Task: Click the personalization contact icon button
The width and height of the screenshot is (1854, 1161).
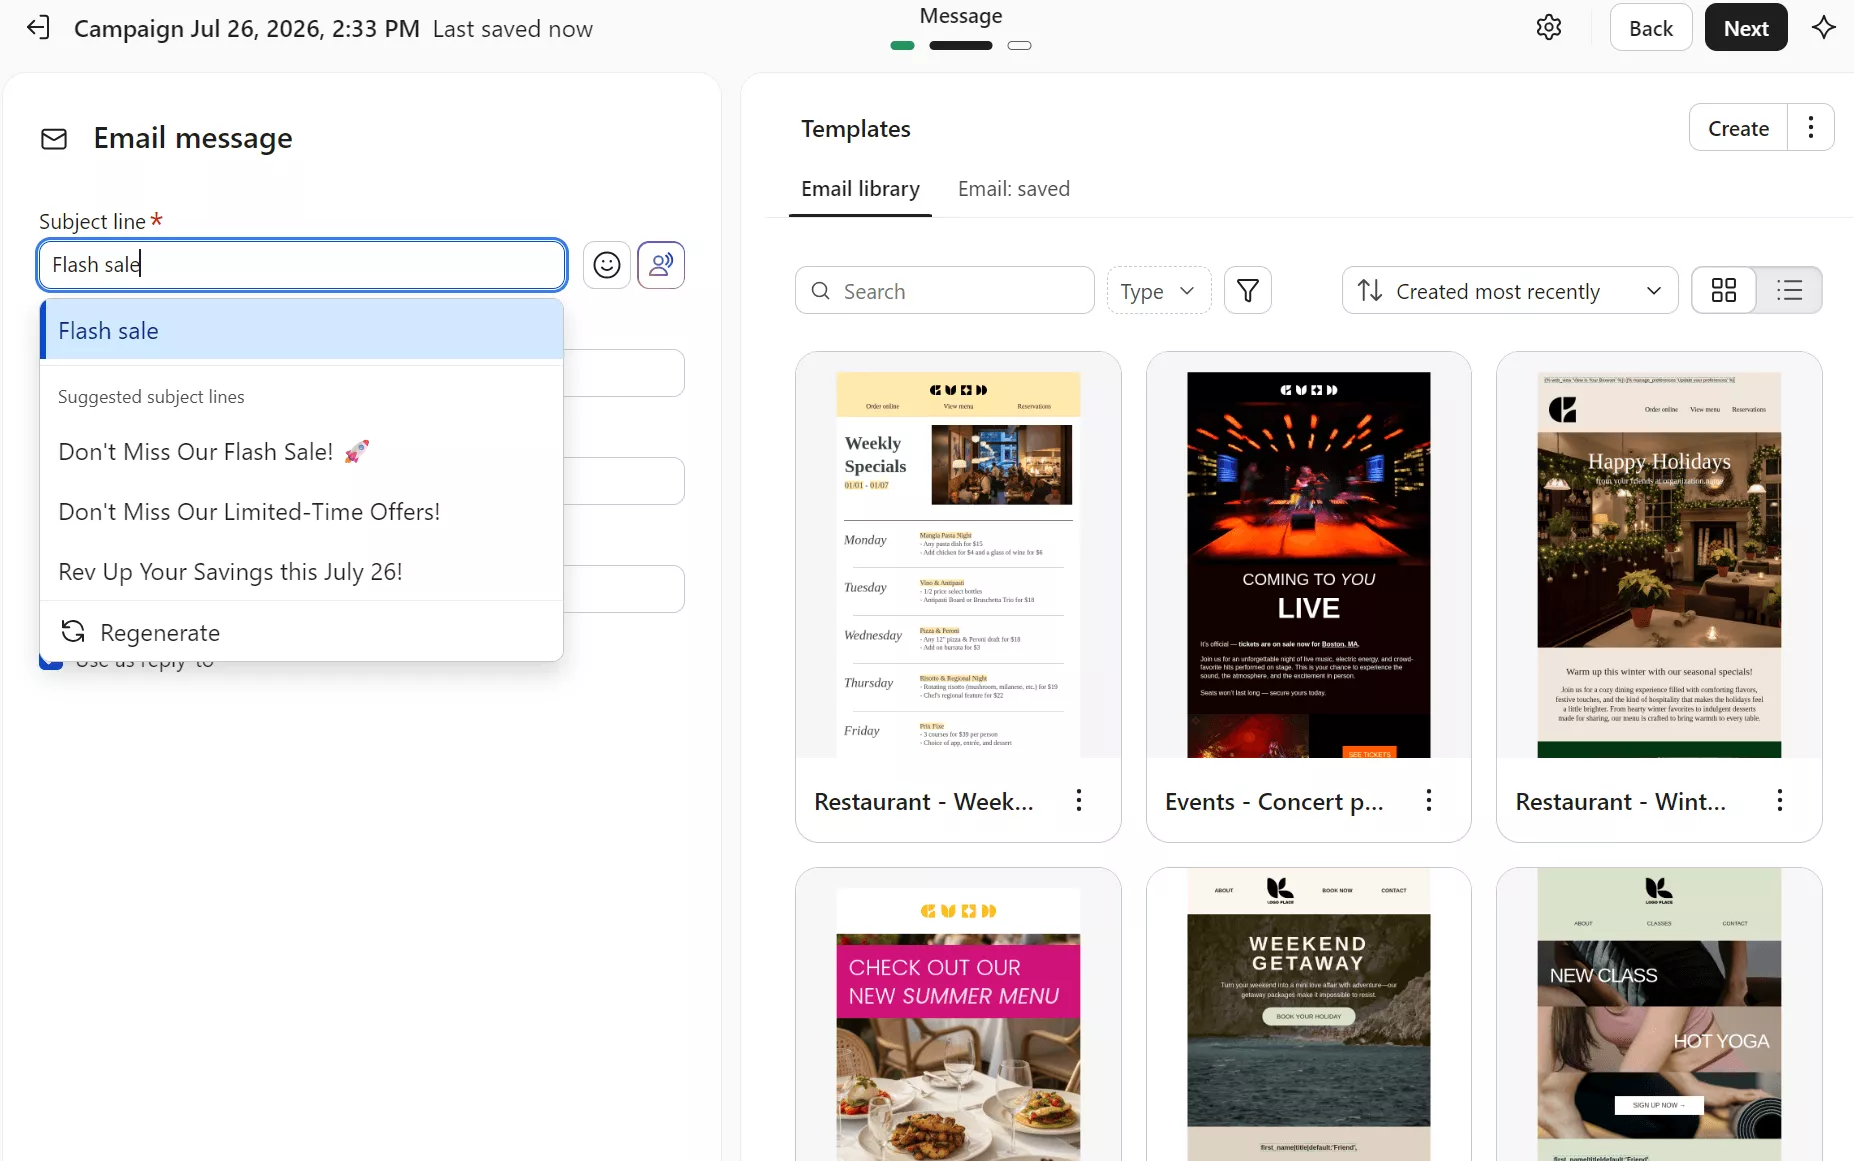Action: tap(661, 265)
